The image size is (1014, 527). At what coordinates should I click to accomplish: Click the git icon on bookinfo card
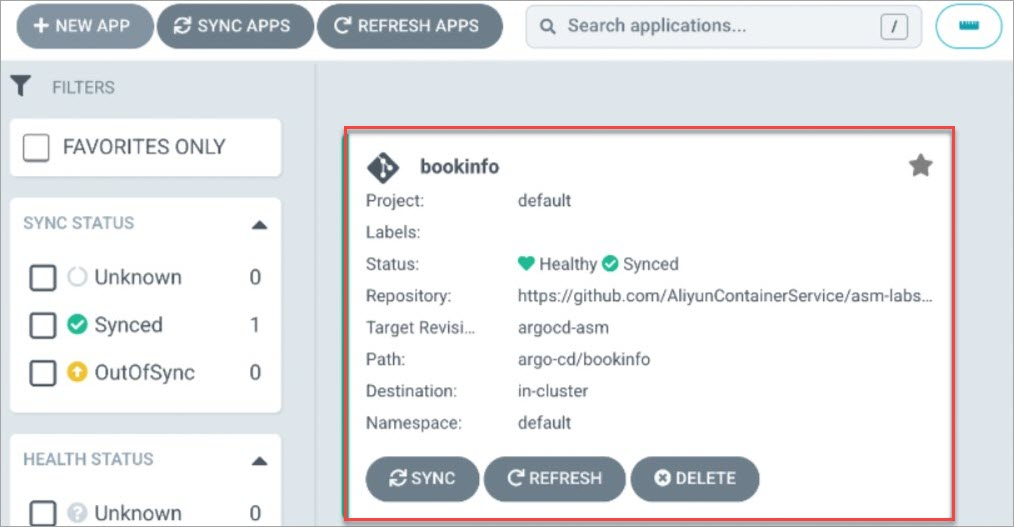pos(383,167)
